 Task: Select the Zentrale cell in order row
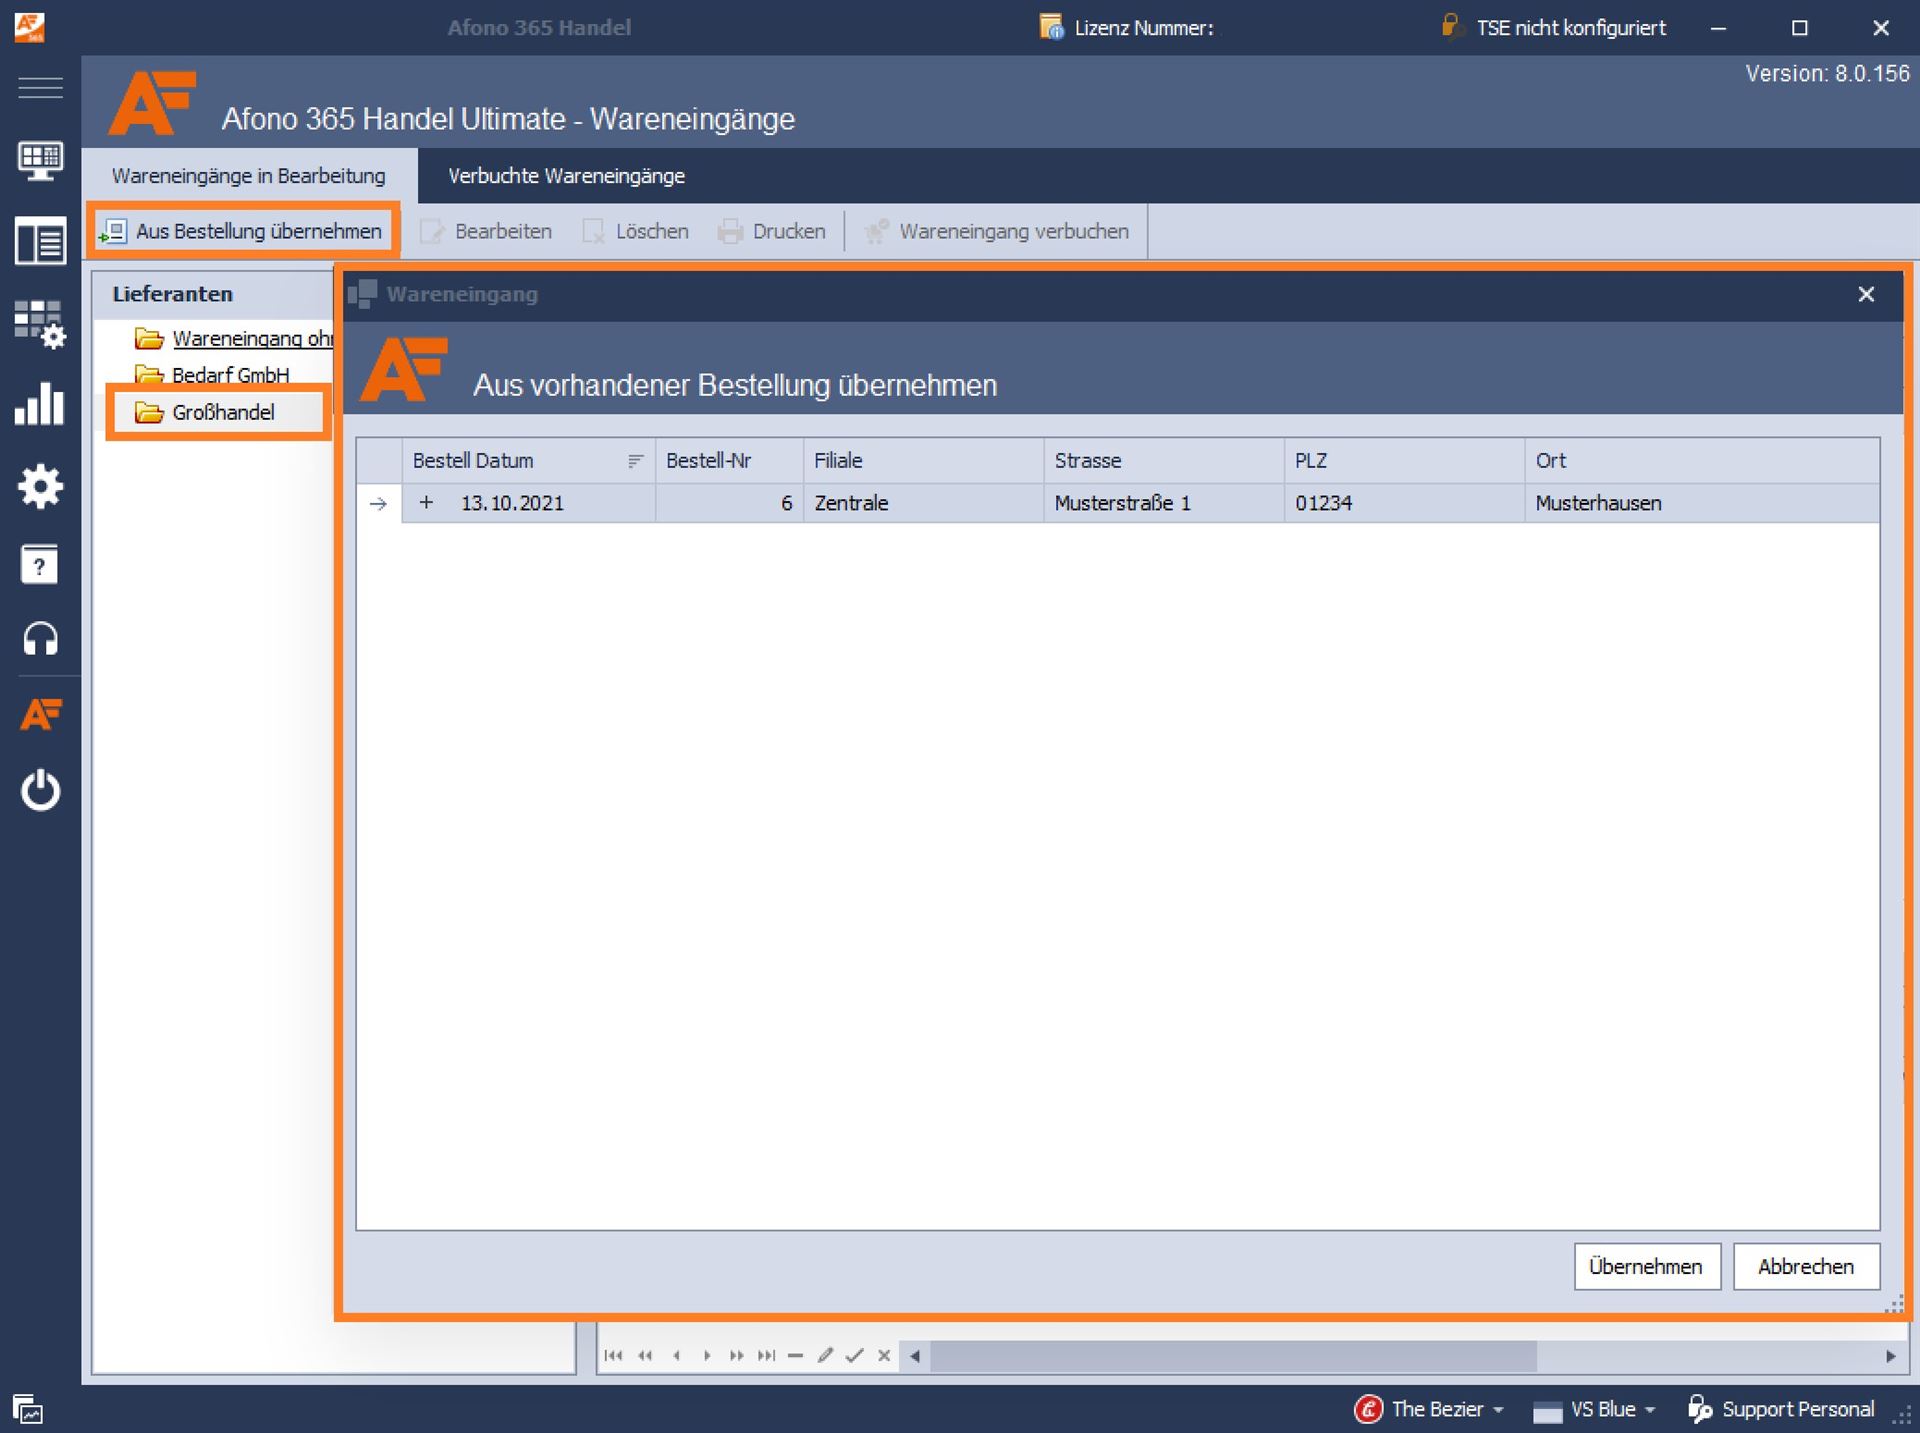923,503
